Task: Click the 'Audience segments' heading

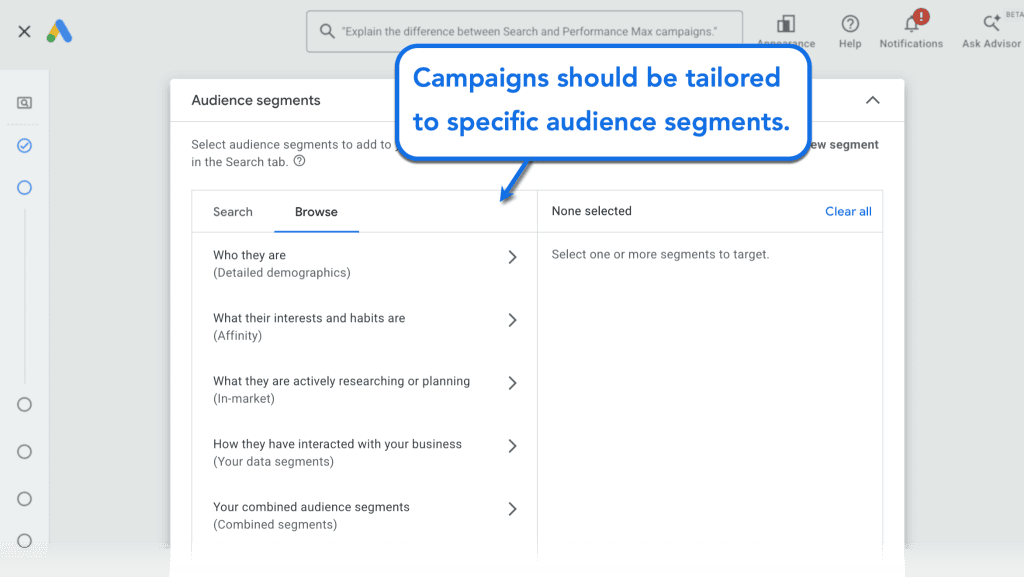Action: click(256, 101)
